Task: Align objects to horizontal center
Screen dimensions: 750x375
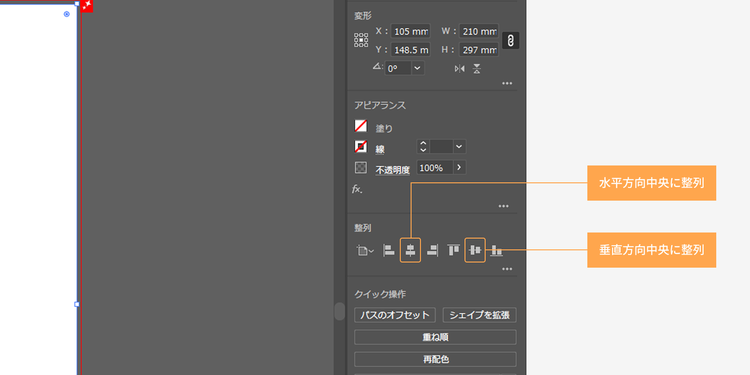Action: (x=410, y=250)
